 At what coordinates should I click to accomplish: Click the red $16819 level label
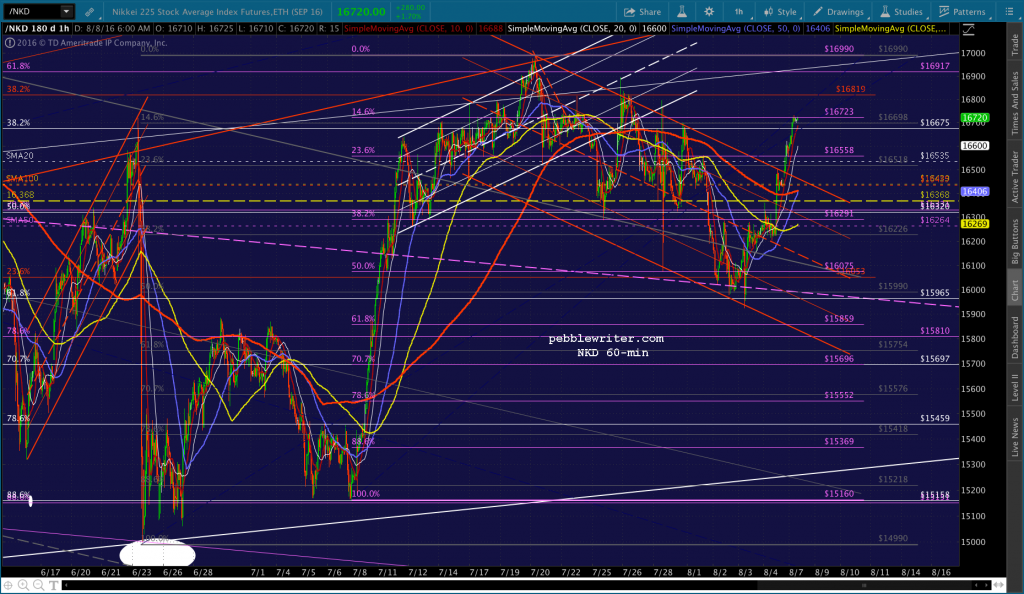point(850,89)
